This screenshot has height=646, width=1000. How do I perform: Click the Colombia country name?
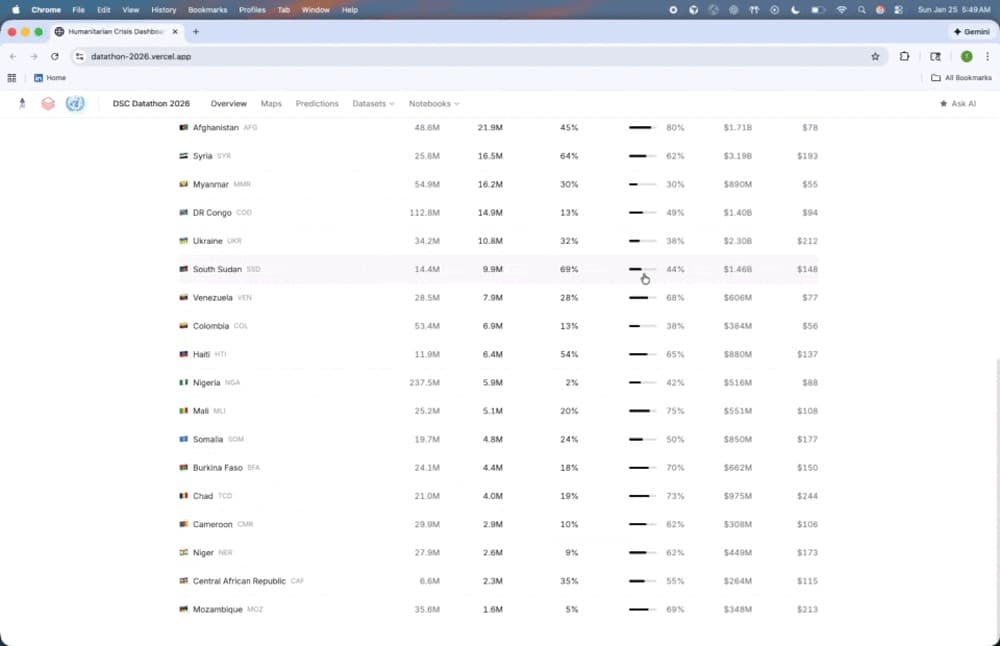(210, 326)
